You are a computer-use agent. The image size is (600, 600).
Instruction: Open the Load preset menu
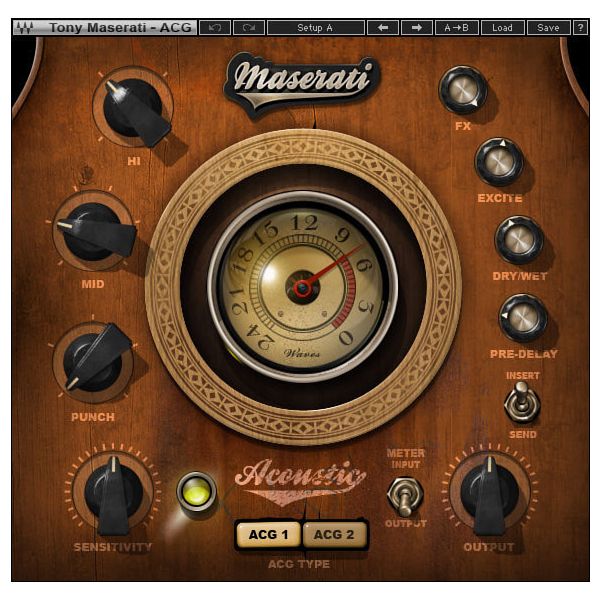tap(502, 28)
